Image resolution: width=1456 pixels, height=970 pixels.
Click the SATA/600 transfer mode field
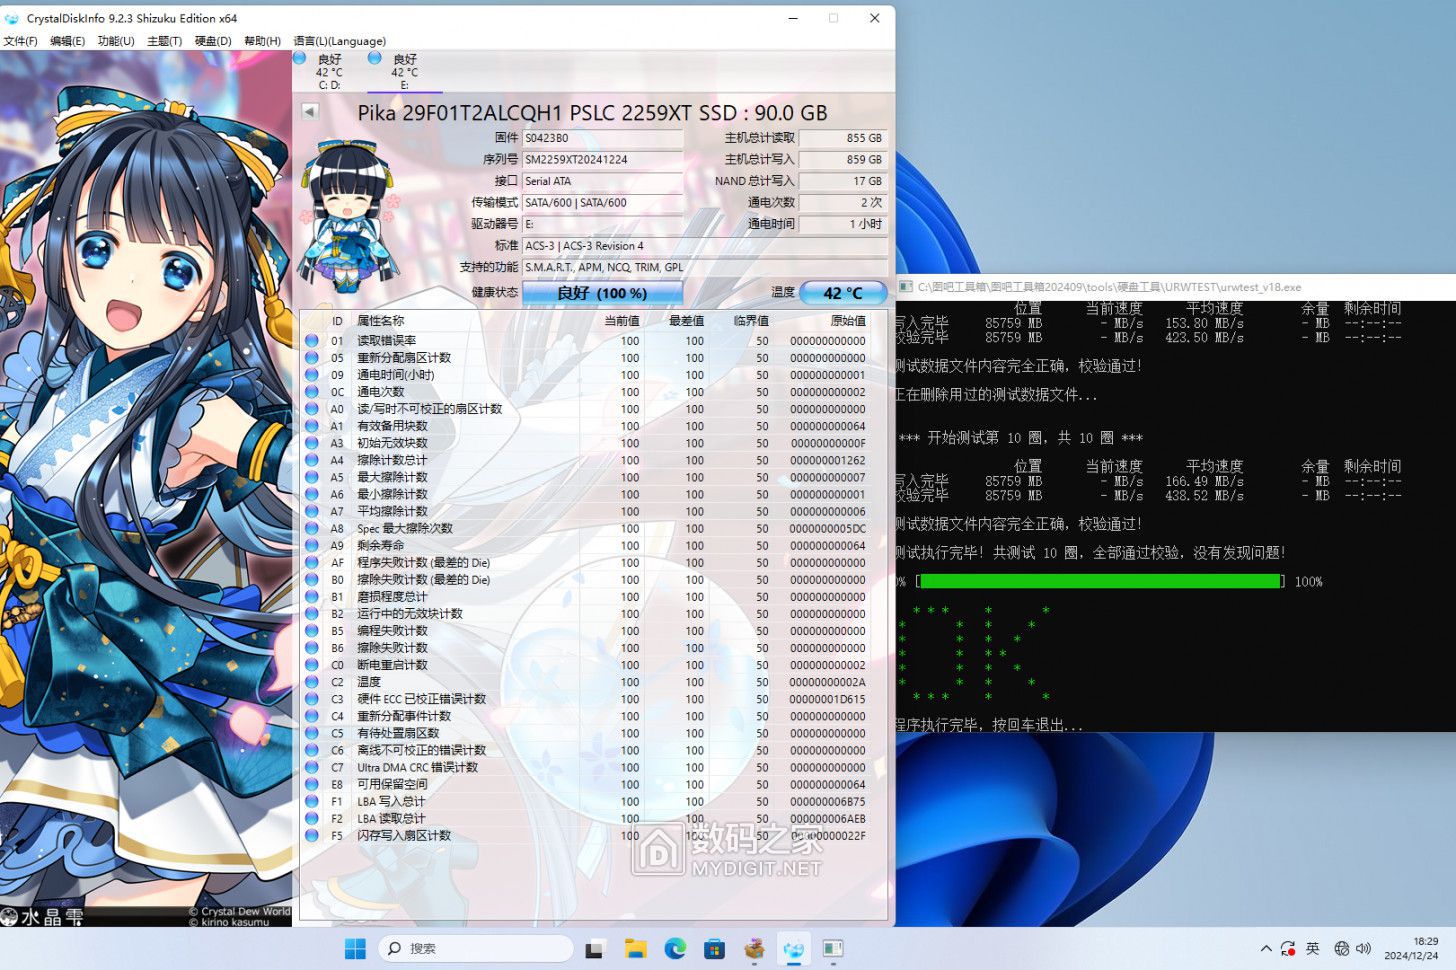point(602,203)
